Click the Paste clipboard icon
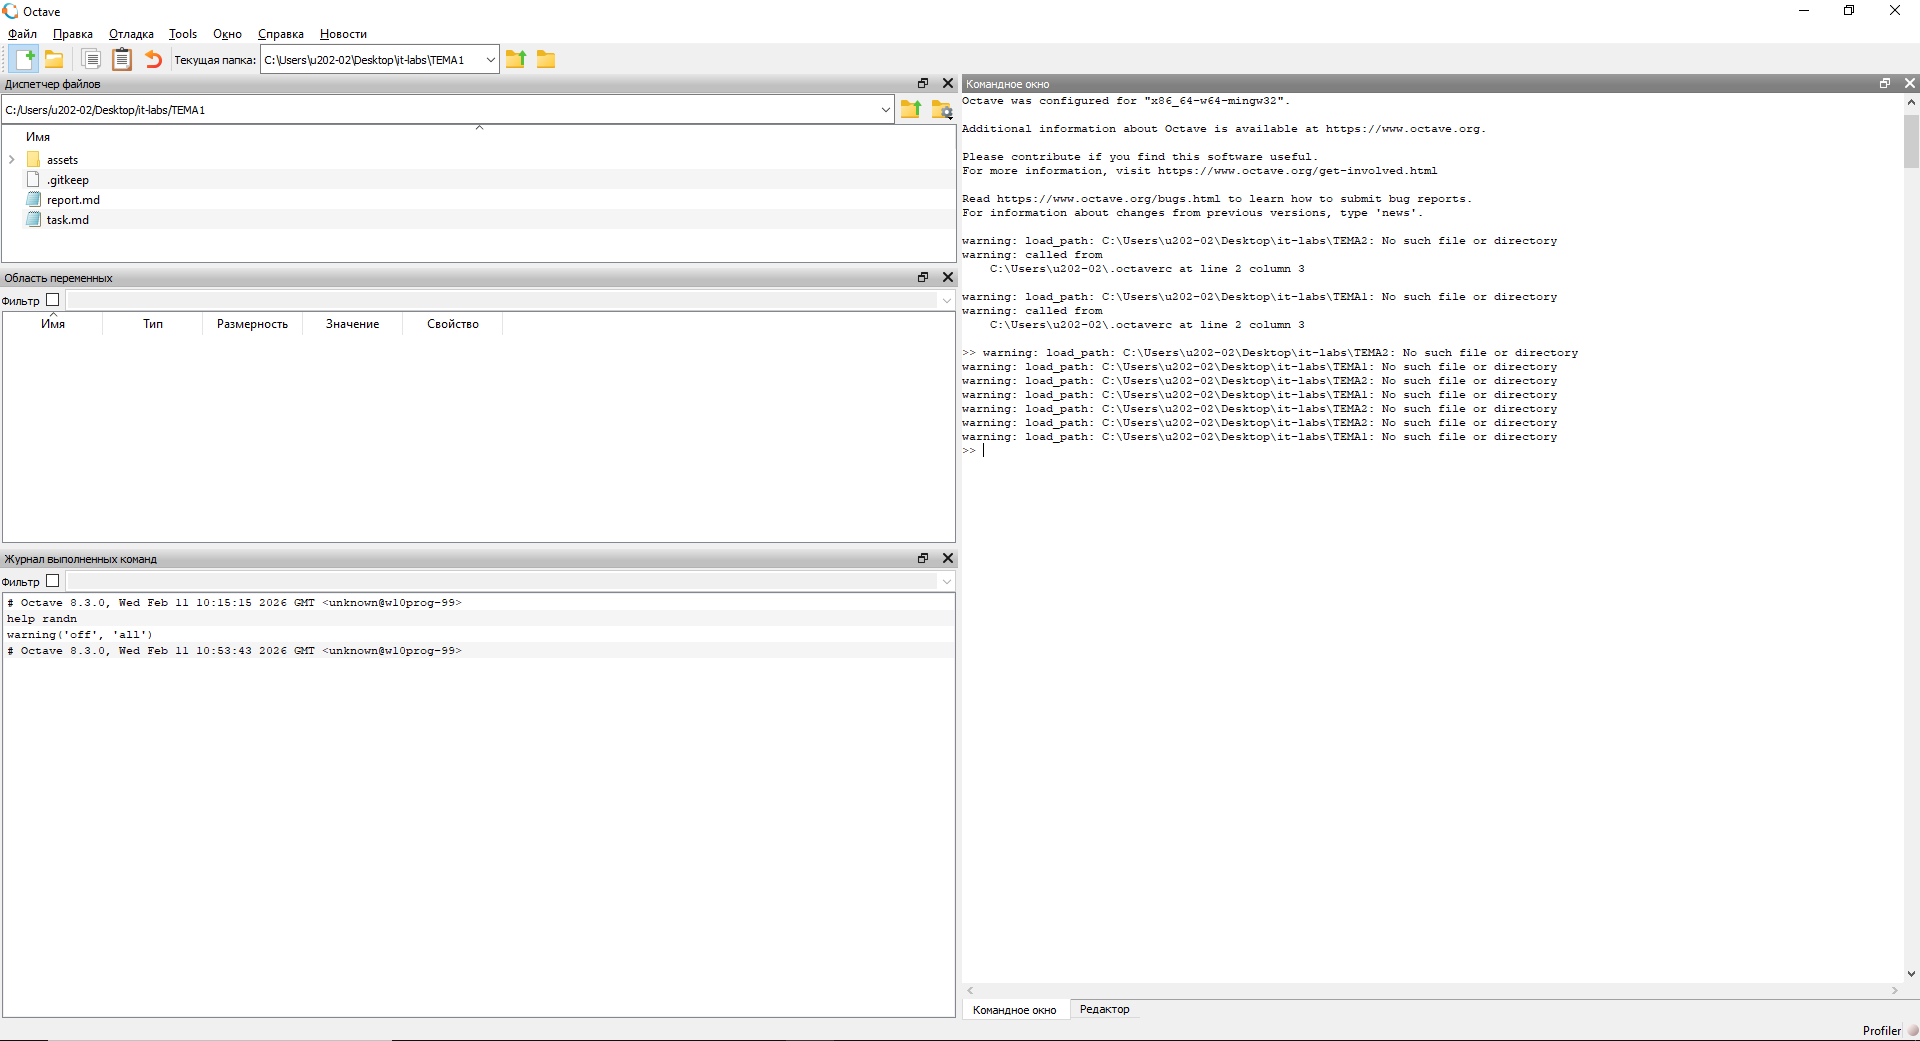This screenshot has height=1041, width=1920. [122, 59]
